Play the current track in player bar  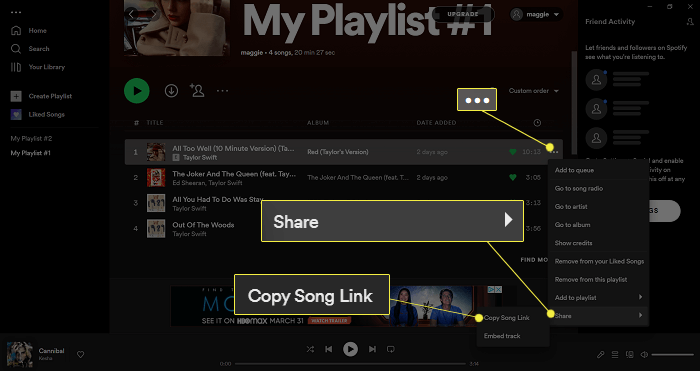click(350, 349)
